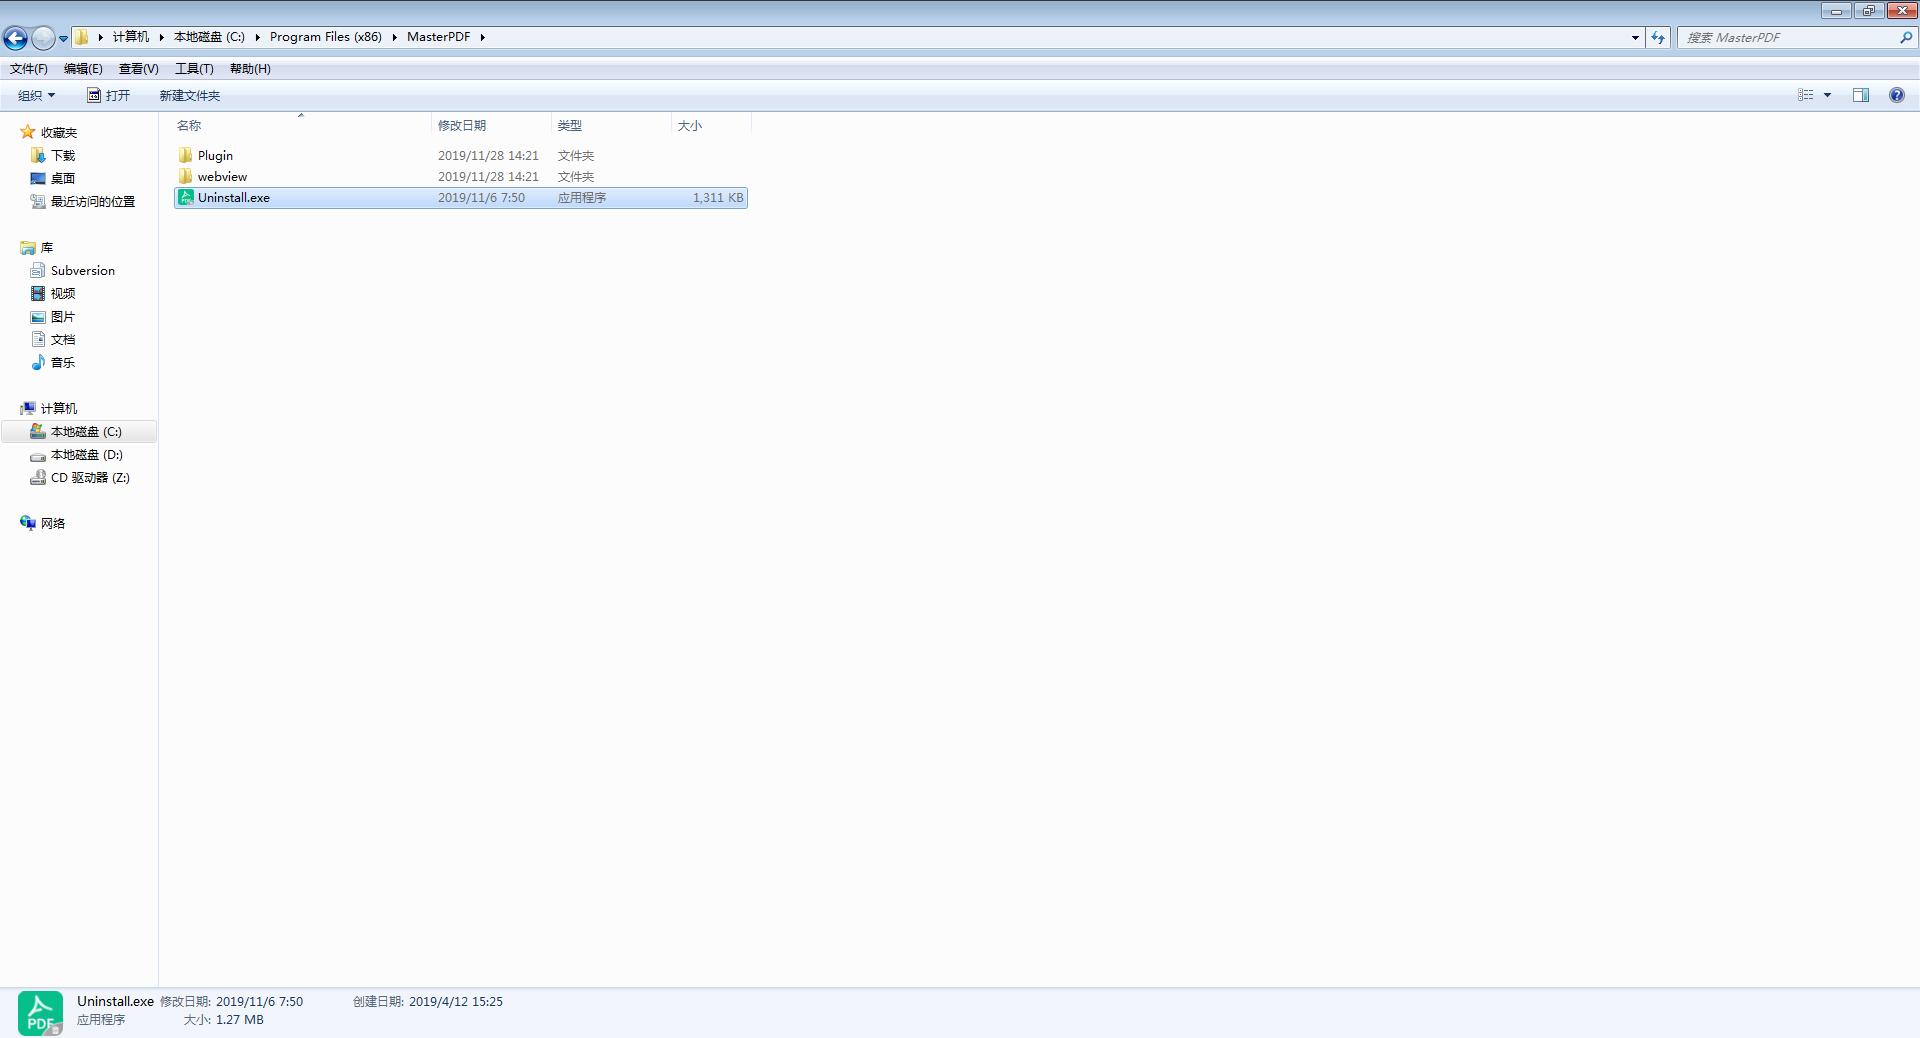Open CD drive (Z:) in sidebar
1920x1038 pixels.
pyautogui.click(x=90, y=478)
